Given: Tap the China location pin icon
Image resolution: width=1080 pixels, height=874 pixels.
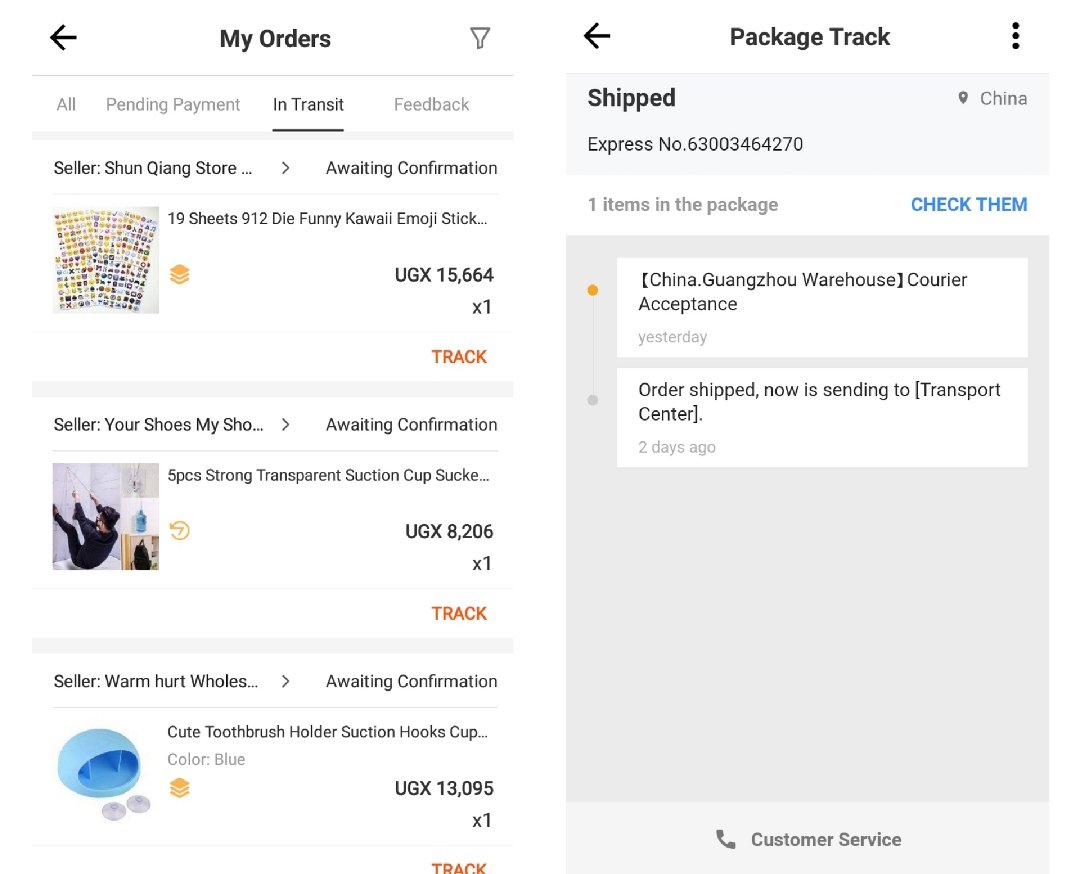Looking at the screenshot, I should [963, 98].
